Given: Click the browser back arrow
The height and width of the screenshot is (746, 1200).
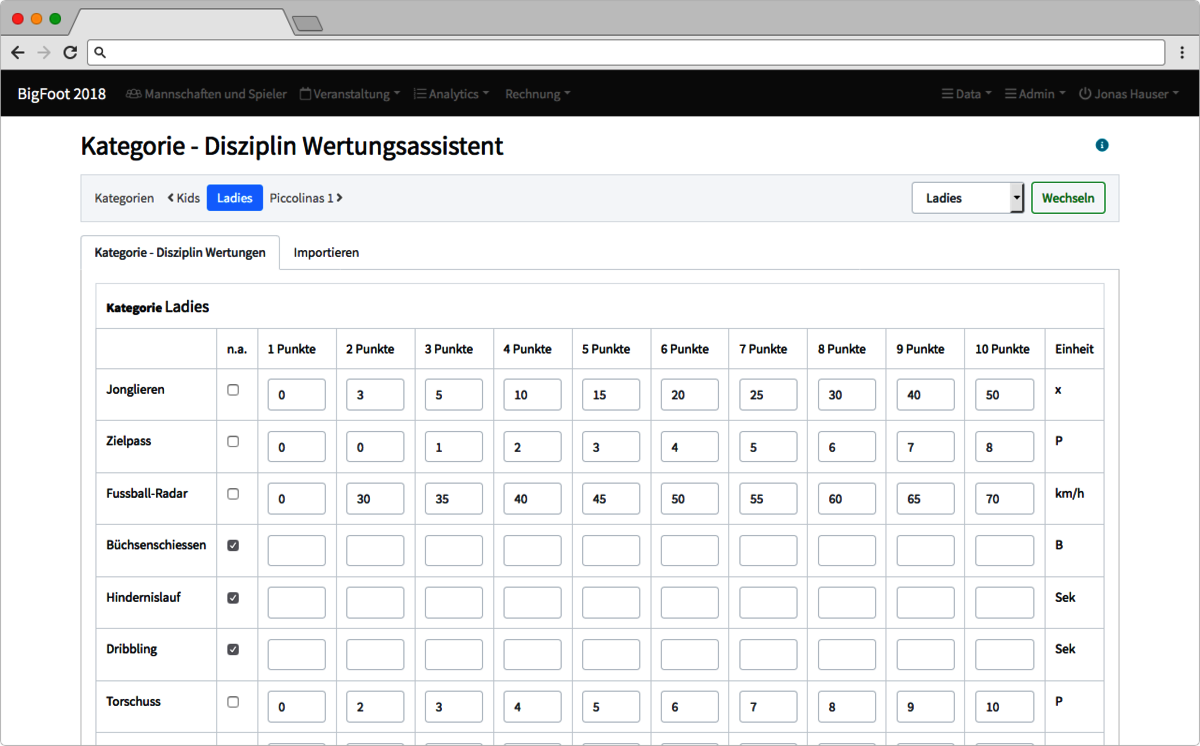Looking at the screenshot, I should [18, 52].
